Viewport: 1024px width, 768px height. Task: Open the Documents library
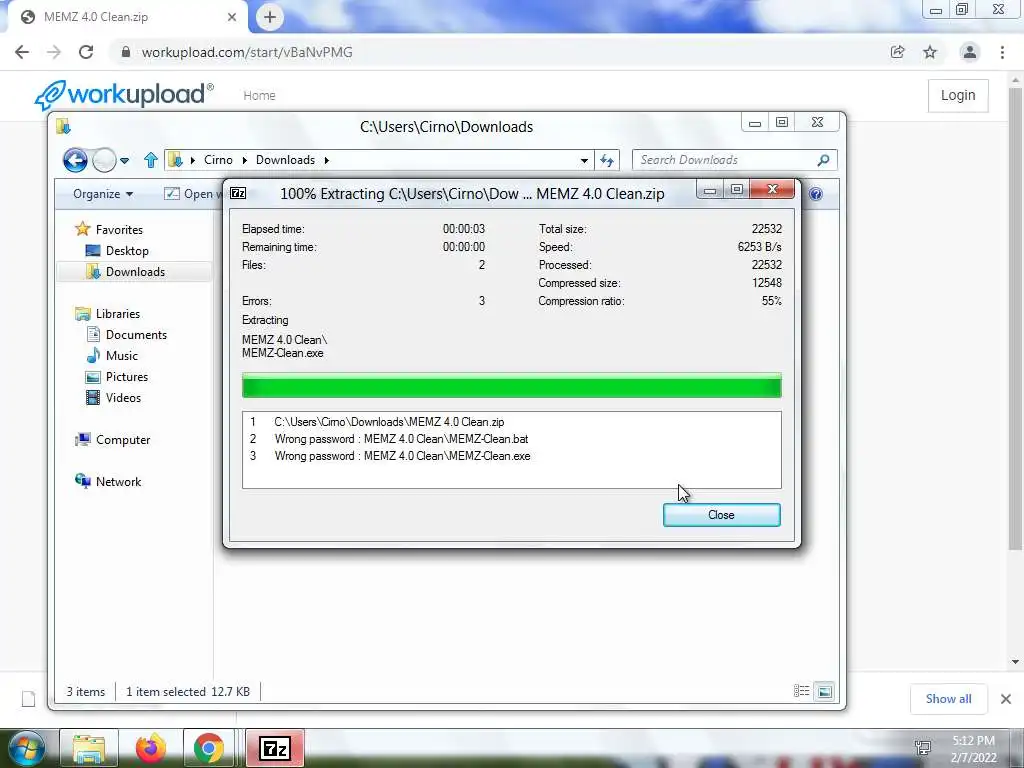click(136, 335)
